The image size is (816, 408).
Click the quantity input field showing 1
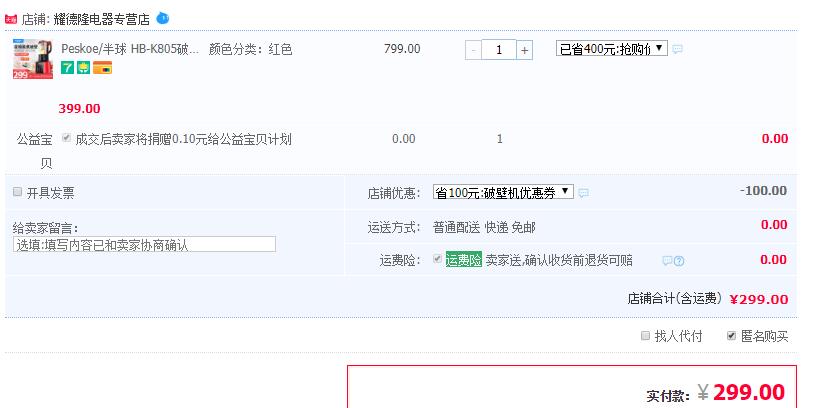click(x=499, y=49)
